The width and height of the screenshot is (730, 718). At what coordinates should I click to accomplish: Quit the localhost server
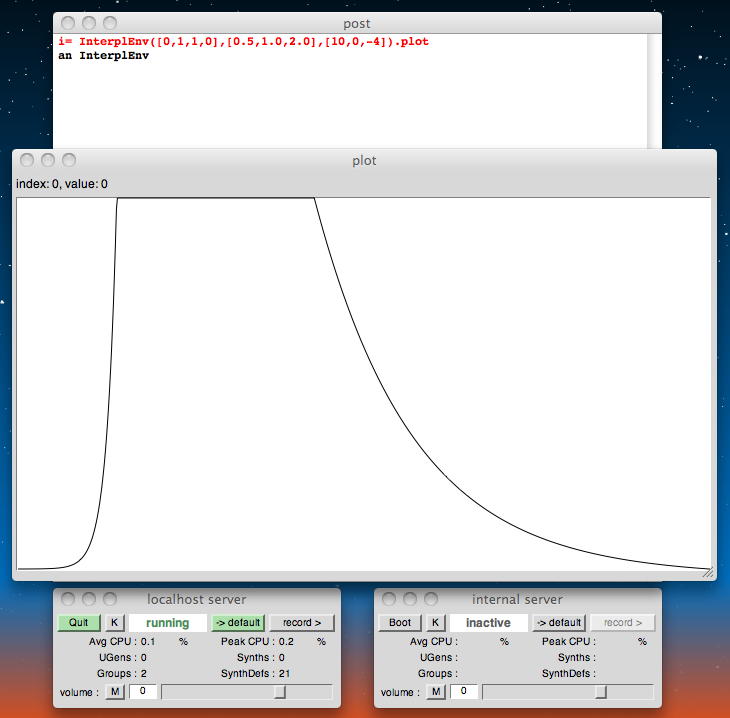79,623
